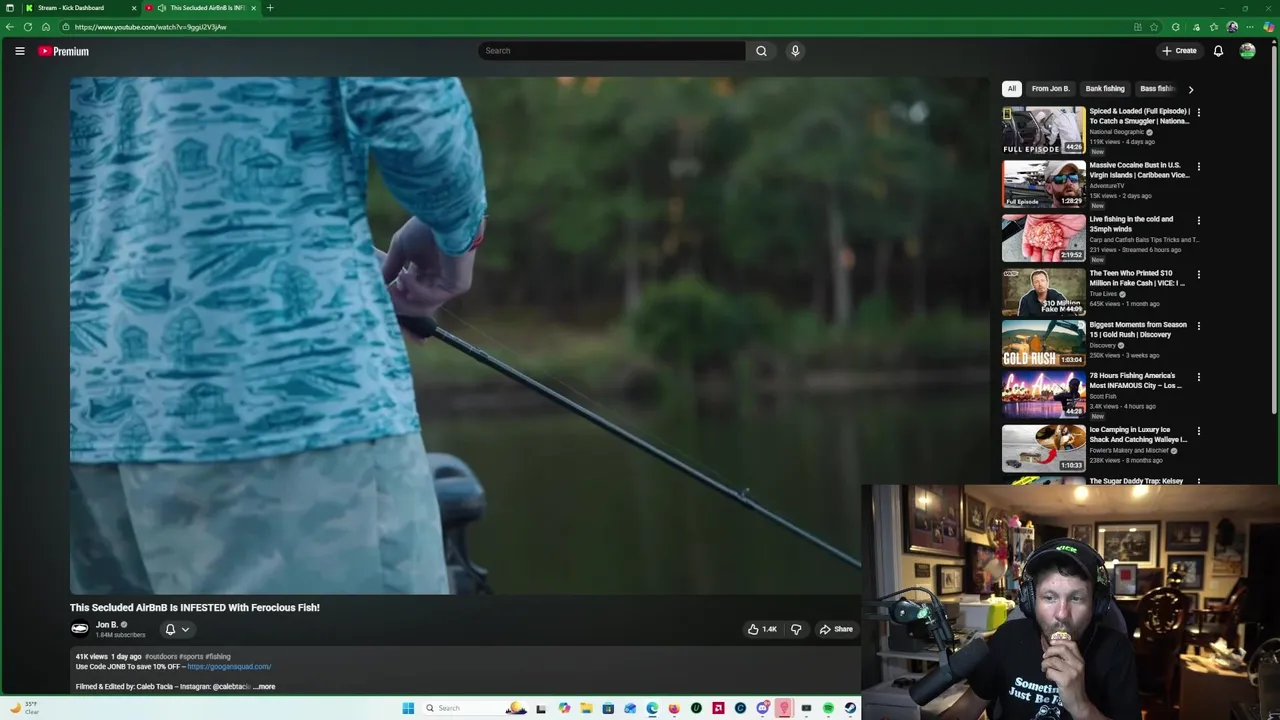Reload the page
Viewport: 1280px width, 720px height.
[28, 27]
